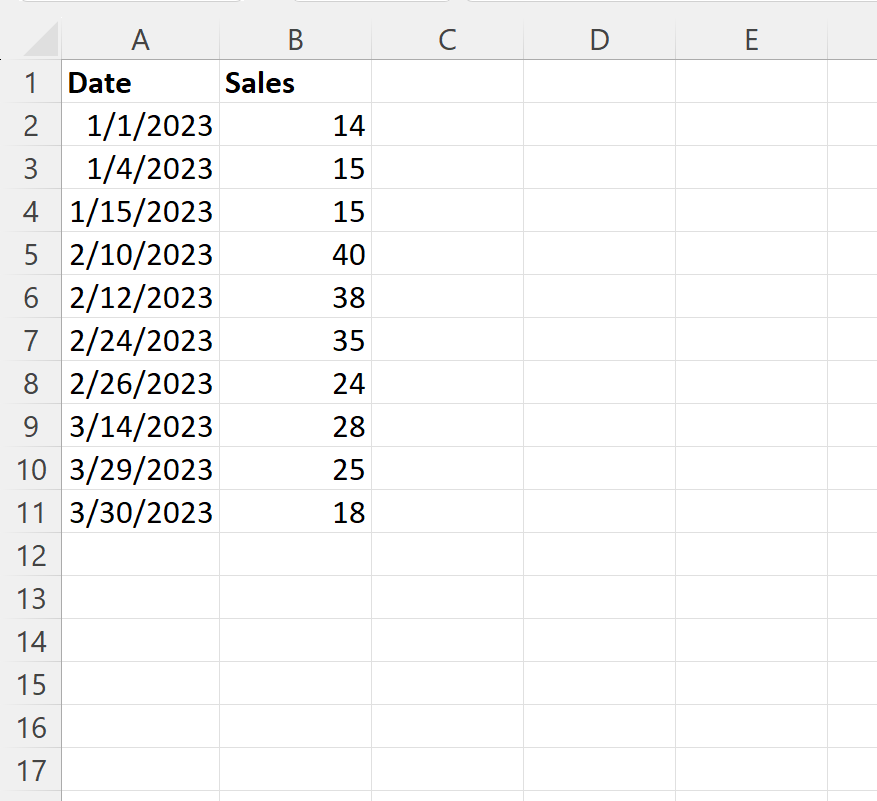Select column C header

click(x=447, y=40)
